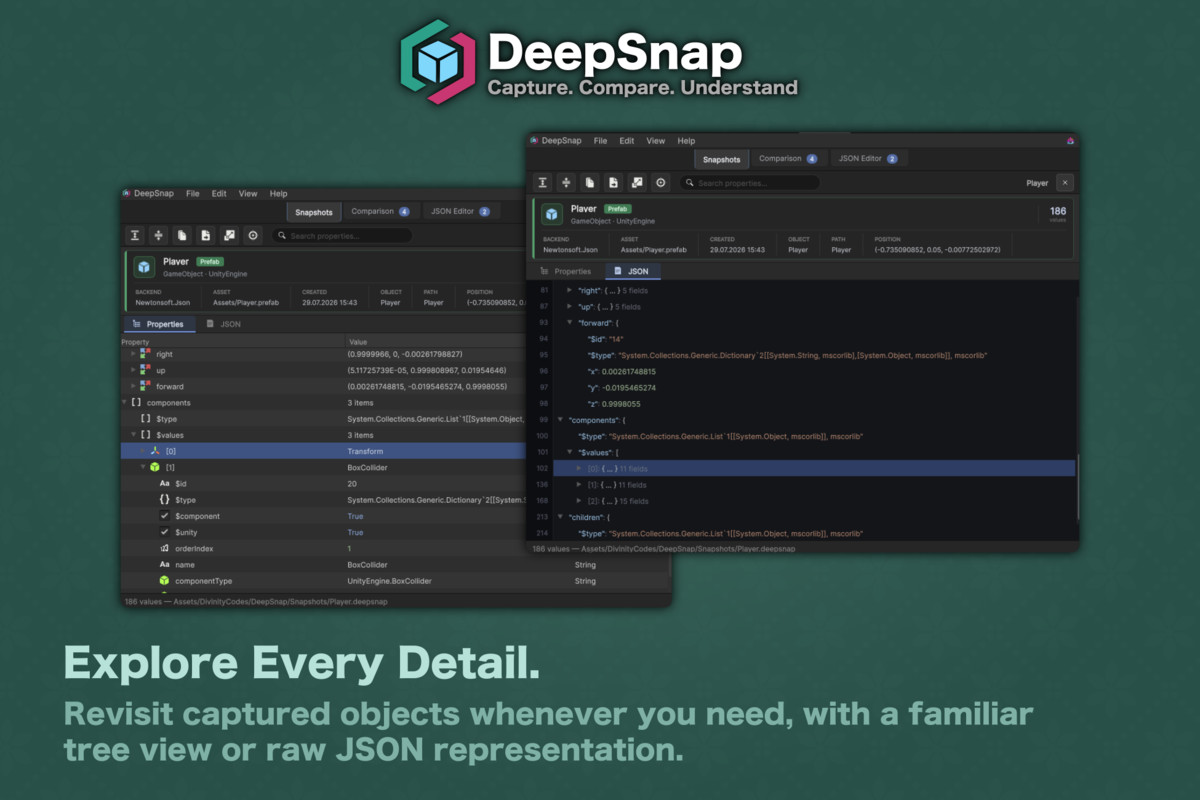Click the save file icon in the Properties window

pos(205,236)
